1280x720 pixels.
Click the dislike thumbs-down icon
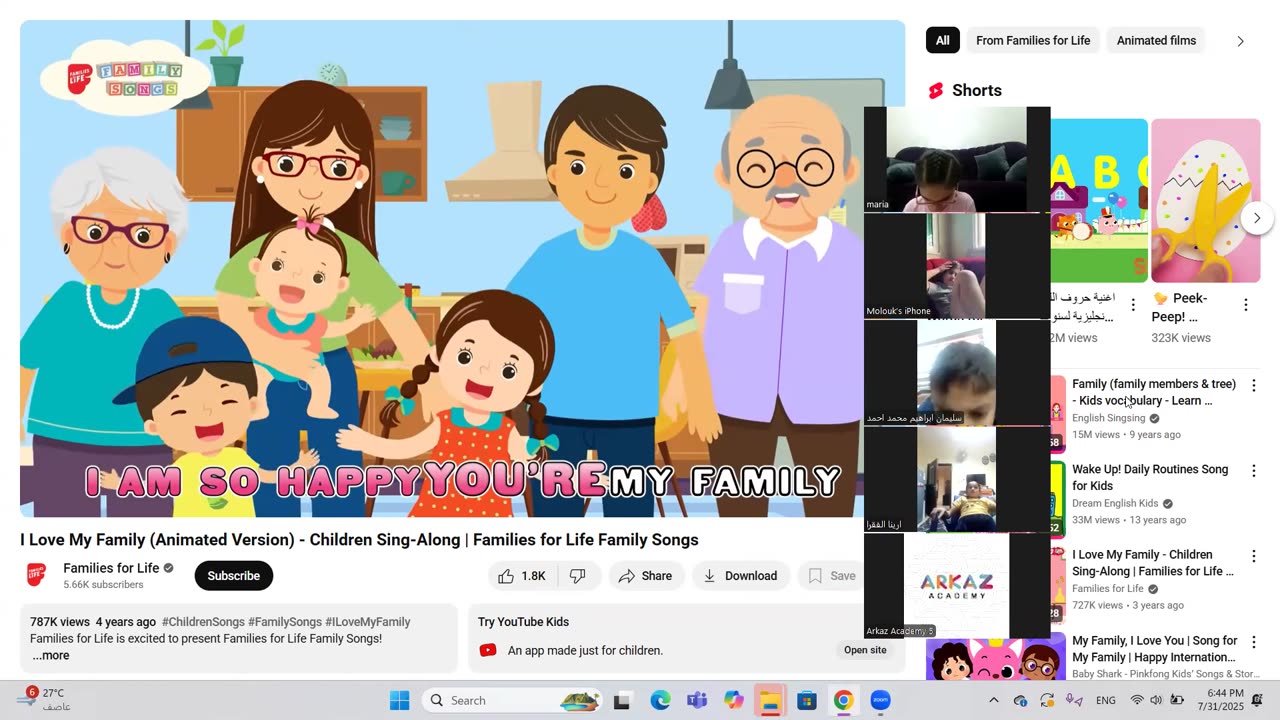pyautogui.click(x=578, y=576)
